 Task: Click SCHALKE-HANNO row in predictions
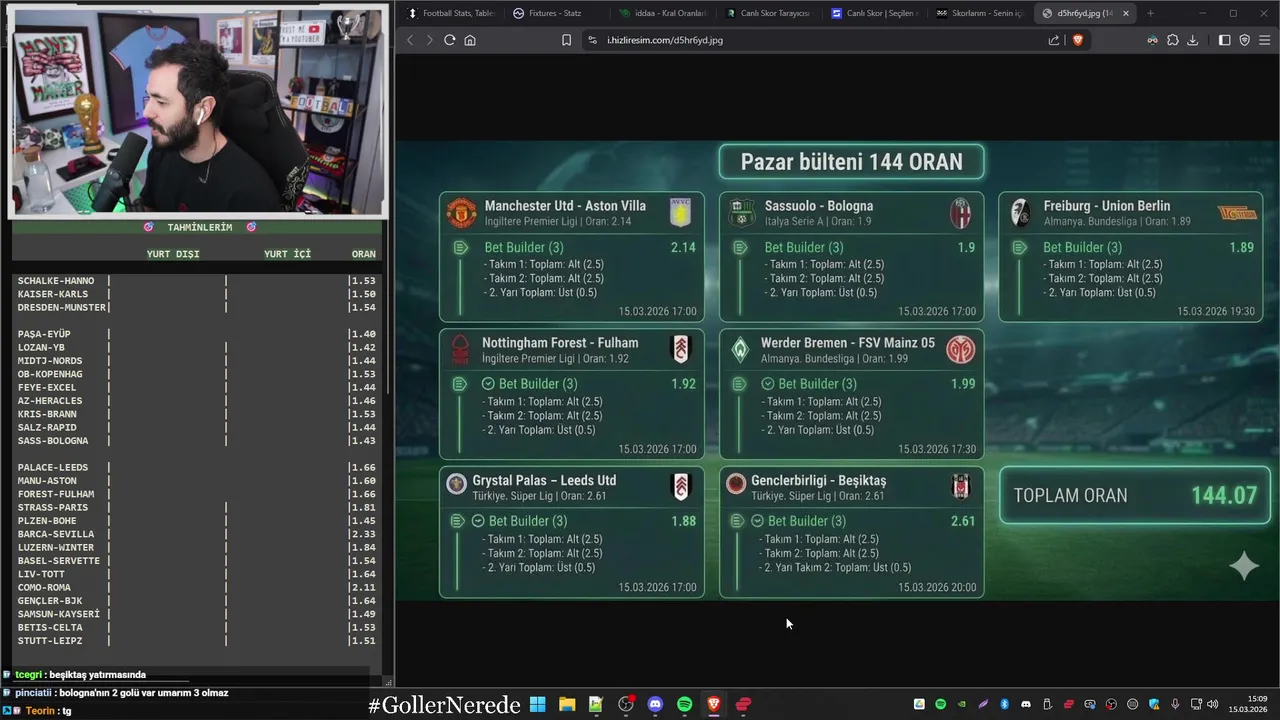197,281
